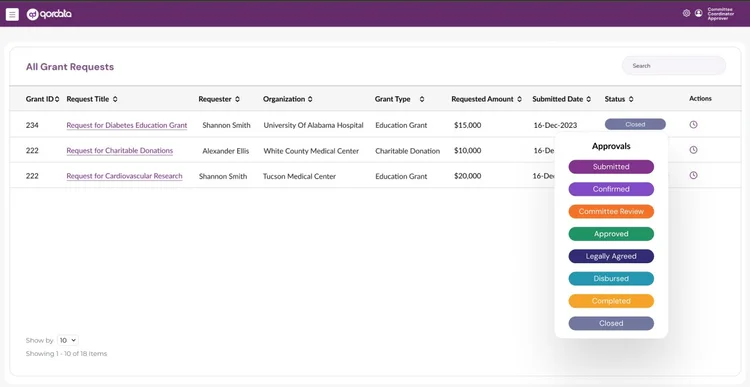Click the All Grant Requests heading

[70, 67]
